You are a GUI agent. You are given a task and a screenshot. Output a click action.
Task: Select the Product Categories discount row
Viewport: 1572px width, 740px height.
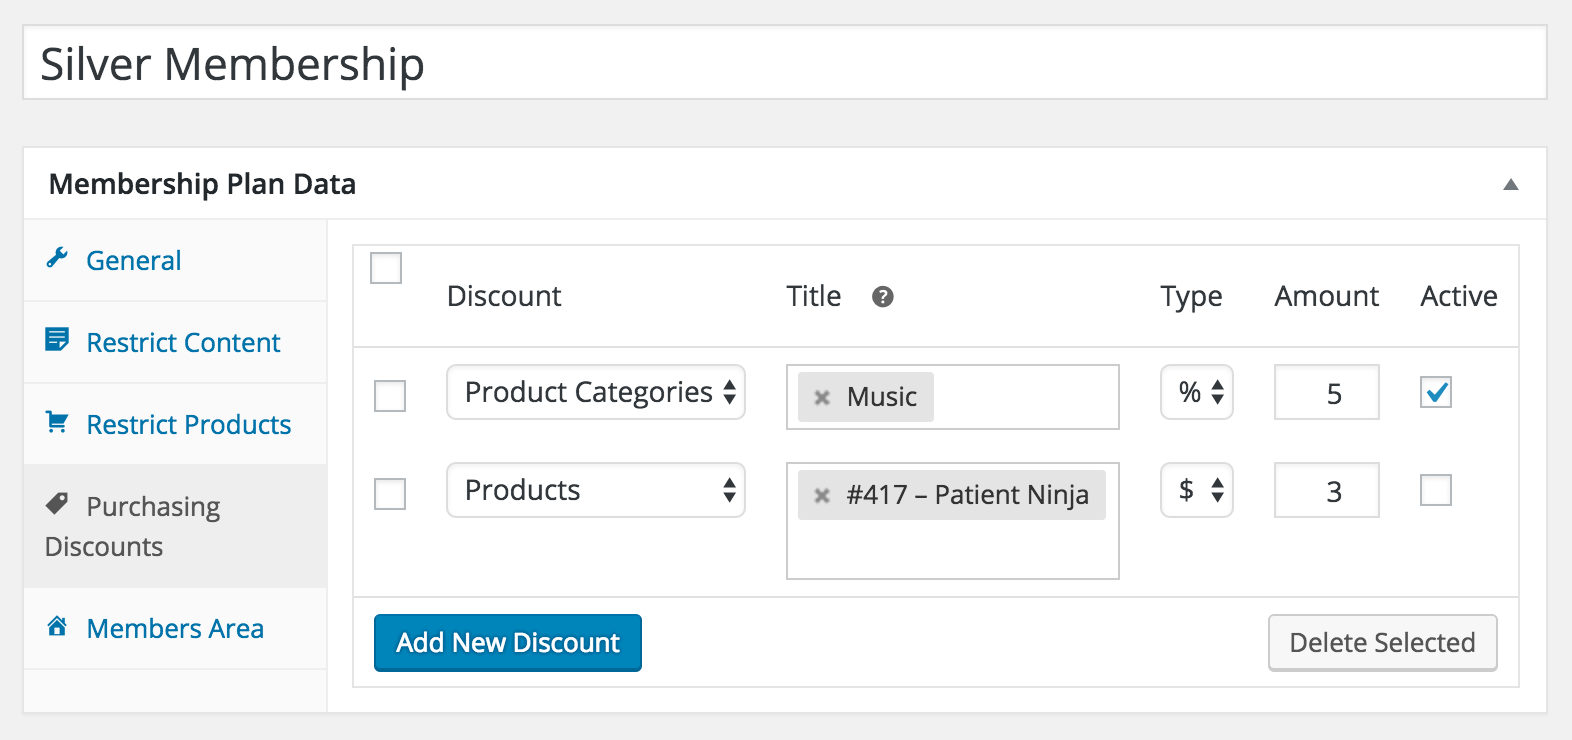coord(390,396)
